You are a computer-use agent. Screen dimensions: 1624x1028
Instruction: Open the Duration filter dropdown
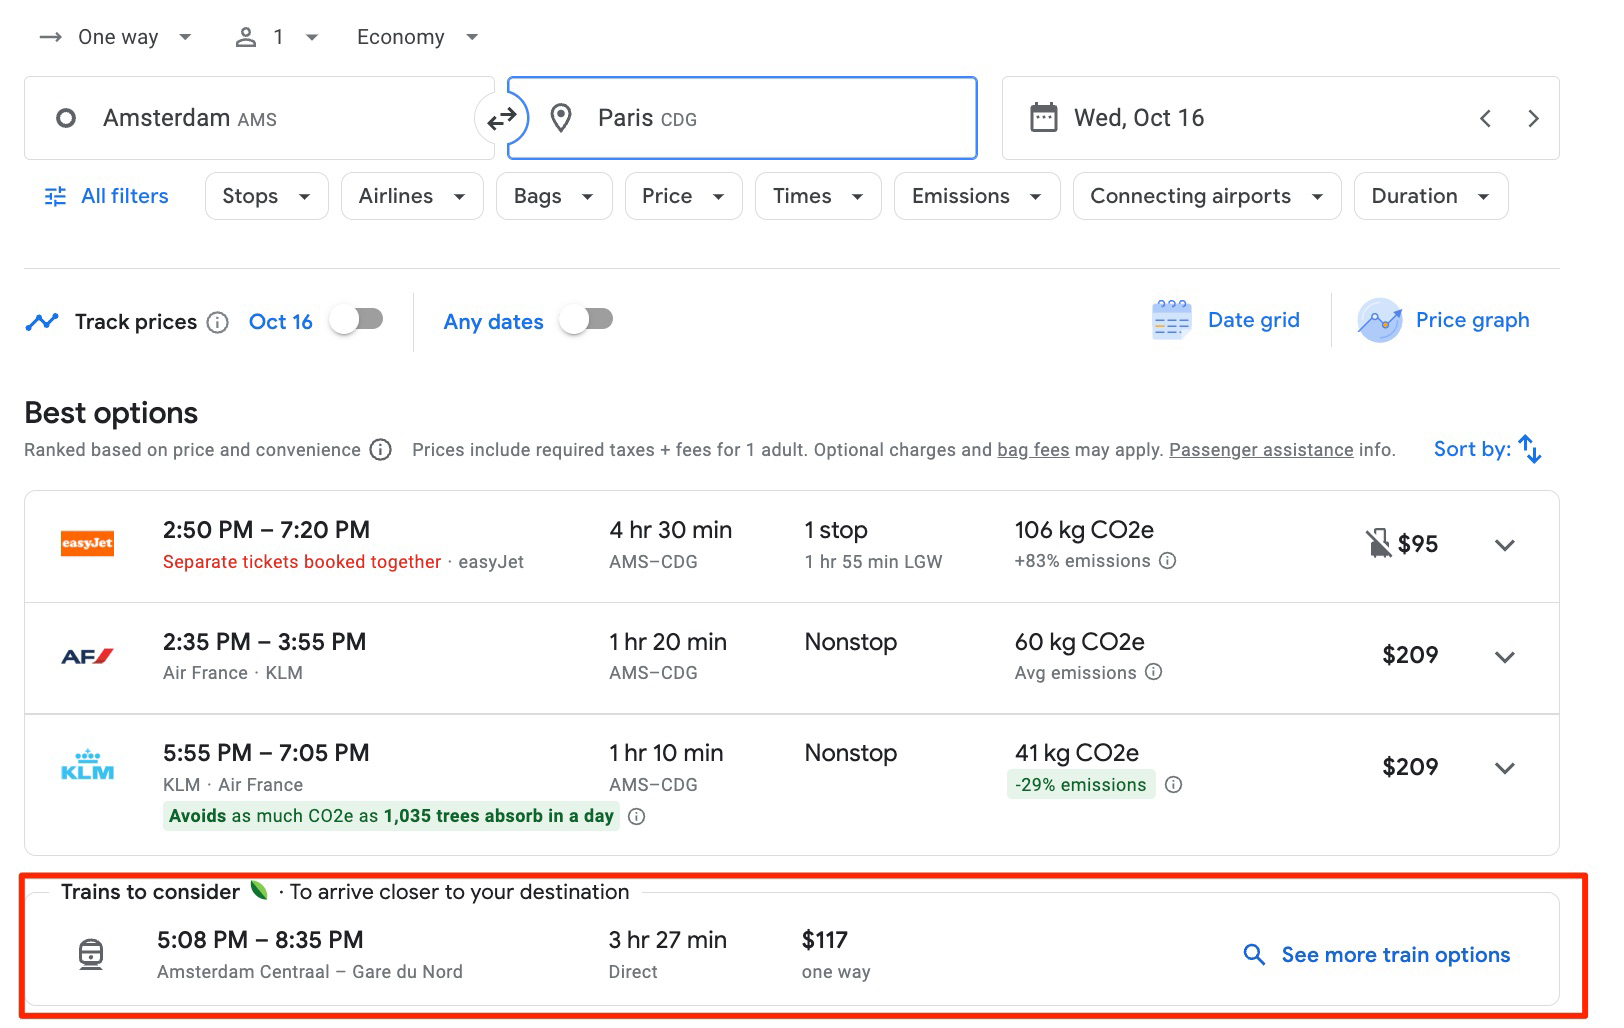coord(1430,196)
